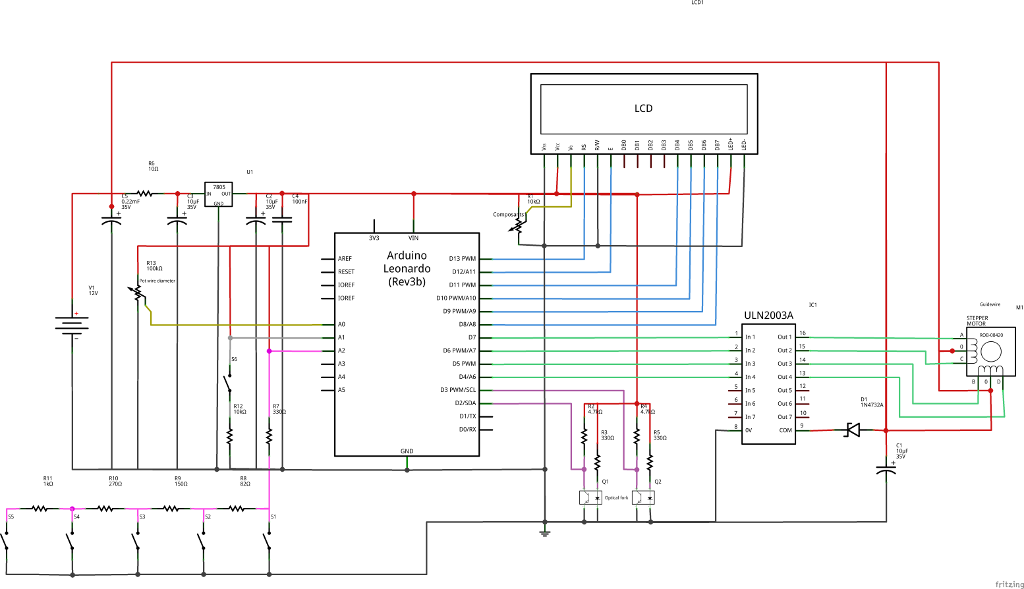1024x589 pixels.
Task: Click the "D3 PWM/SCL" pin label
Action: pyautogui.click(x=458, y=390)
